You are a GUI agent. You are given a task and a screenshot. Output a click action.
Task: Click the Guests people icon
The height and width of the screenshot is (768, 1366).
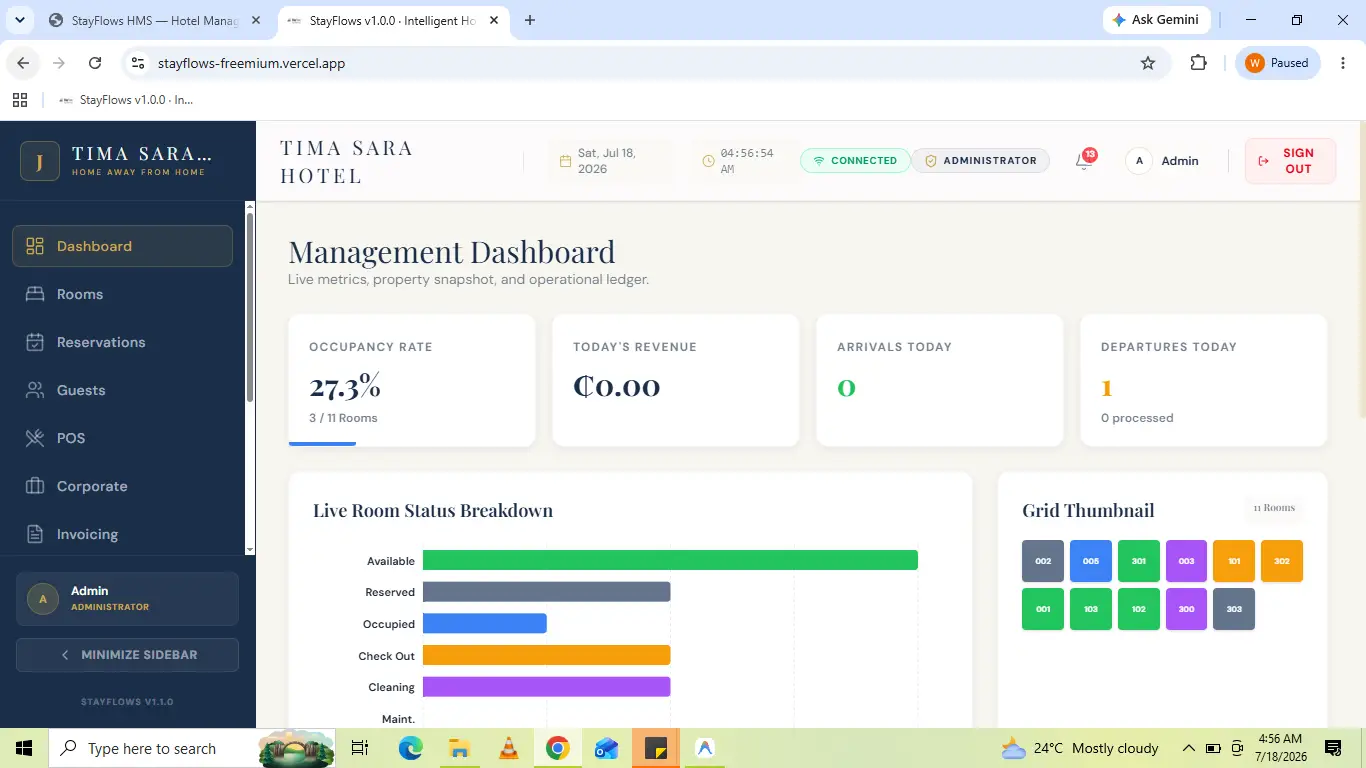coord(35,390)
